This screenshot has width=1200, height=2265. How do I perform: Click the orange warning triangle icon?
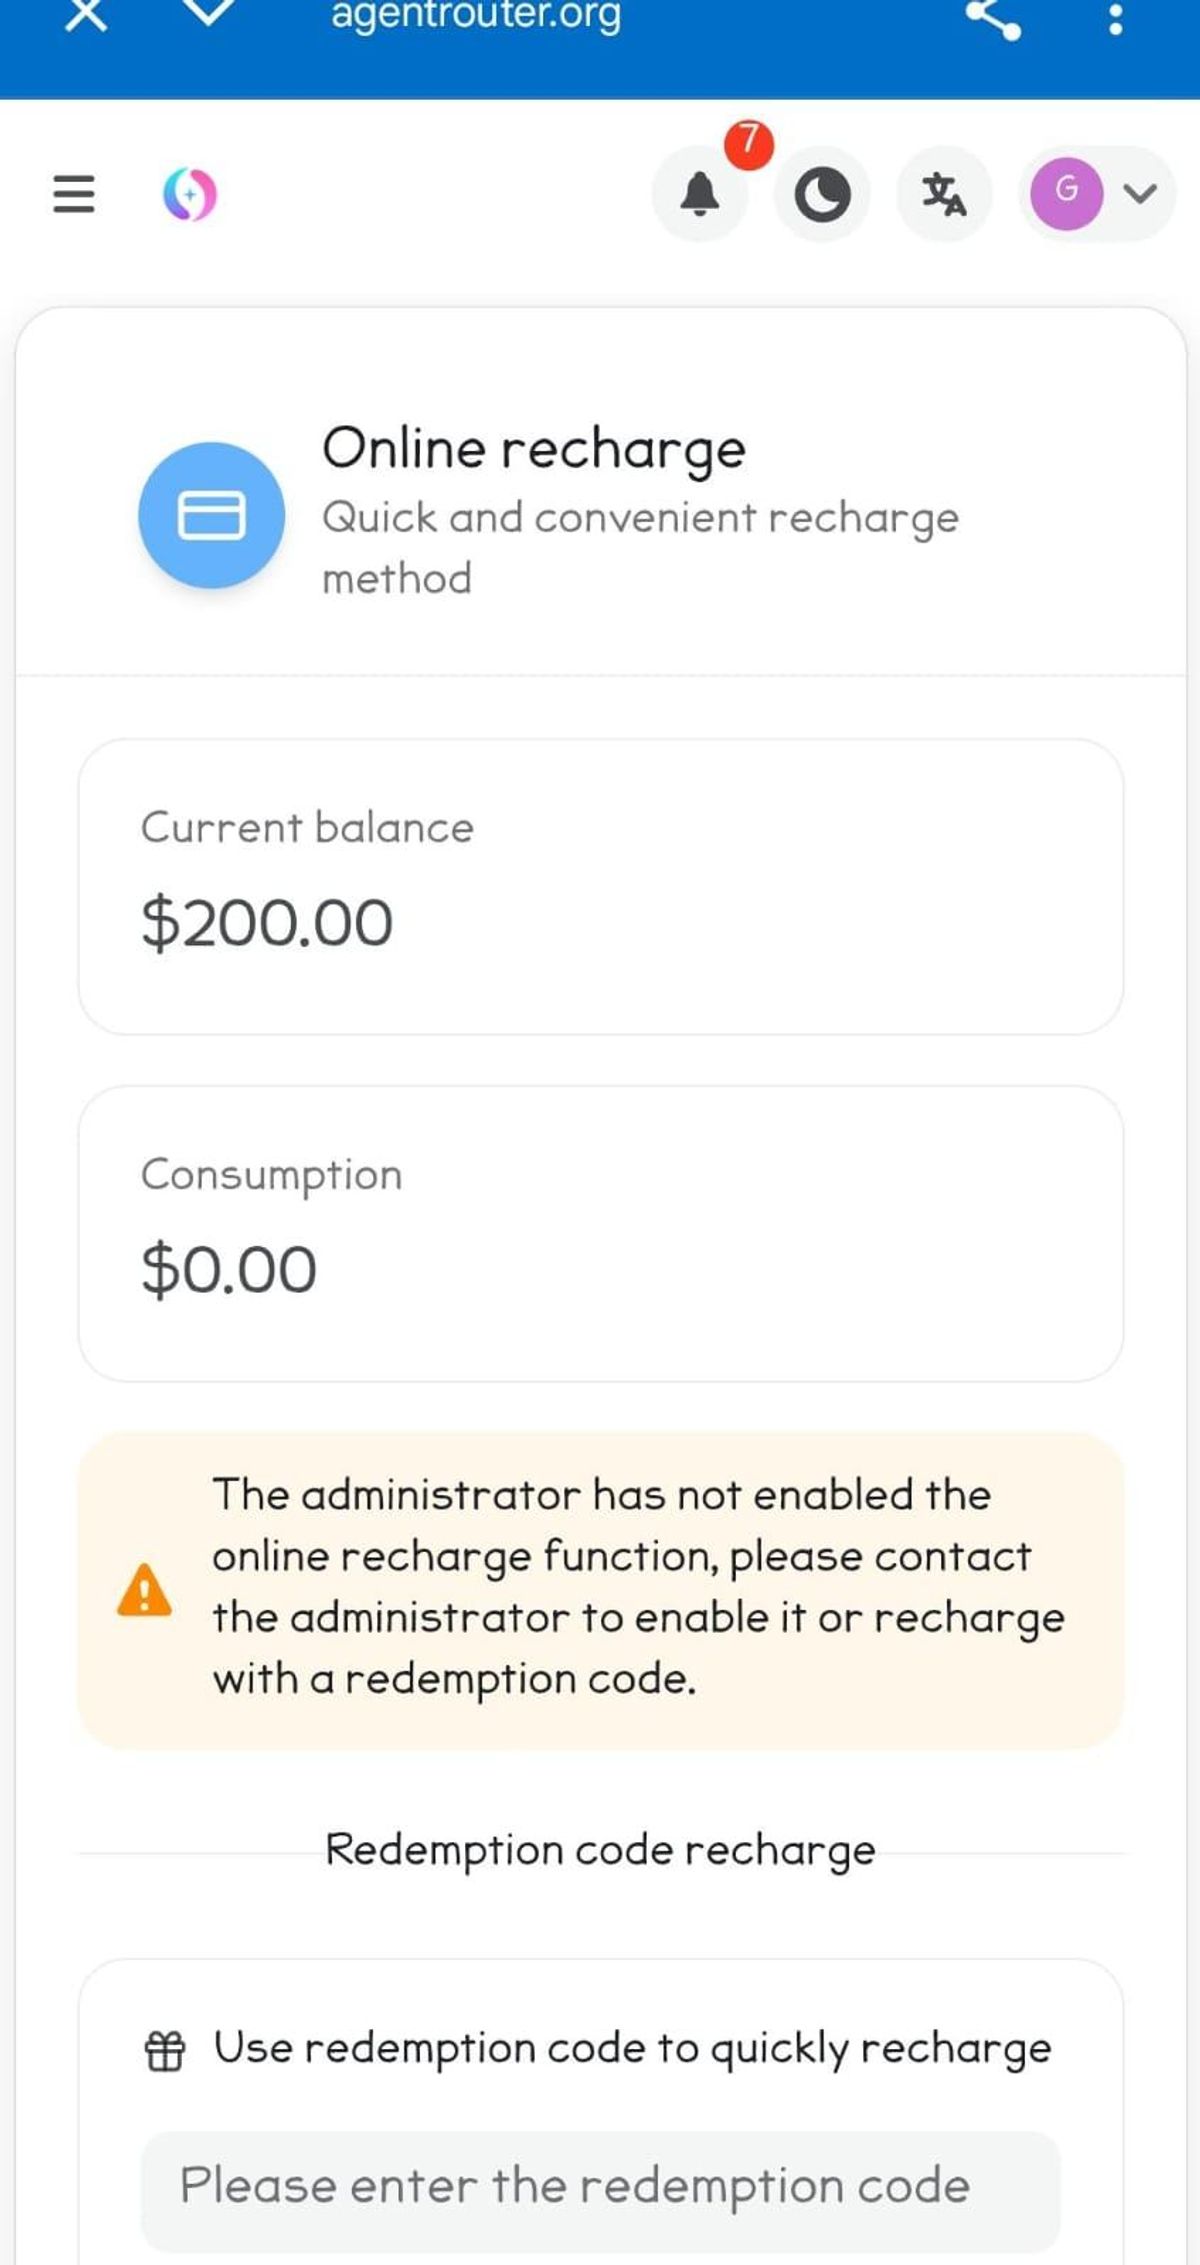[145, 1589]
